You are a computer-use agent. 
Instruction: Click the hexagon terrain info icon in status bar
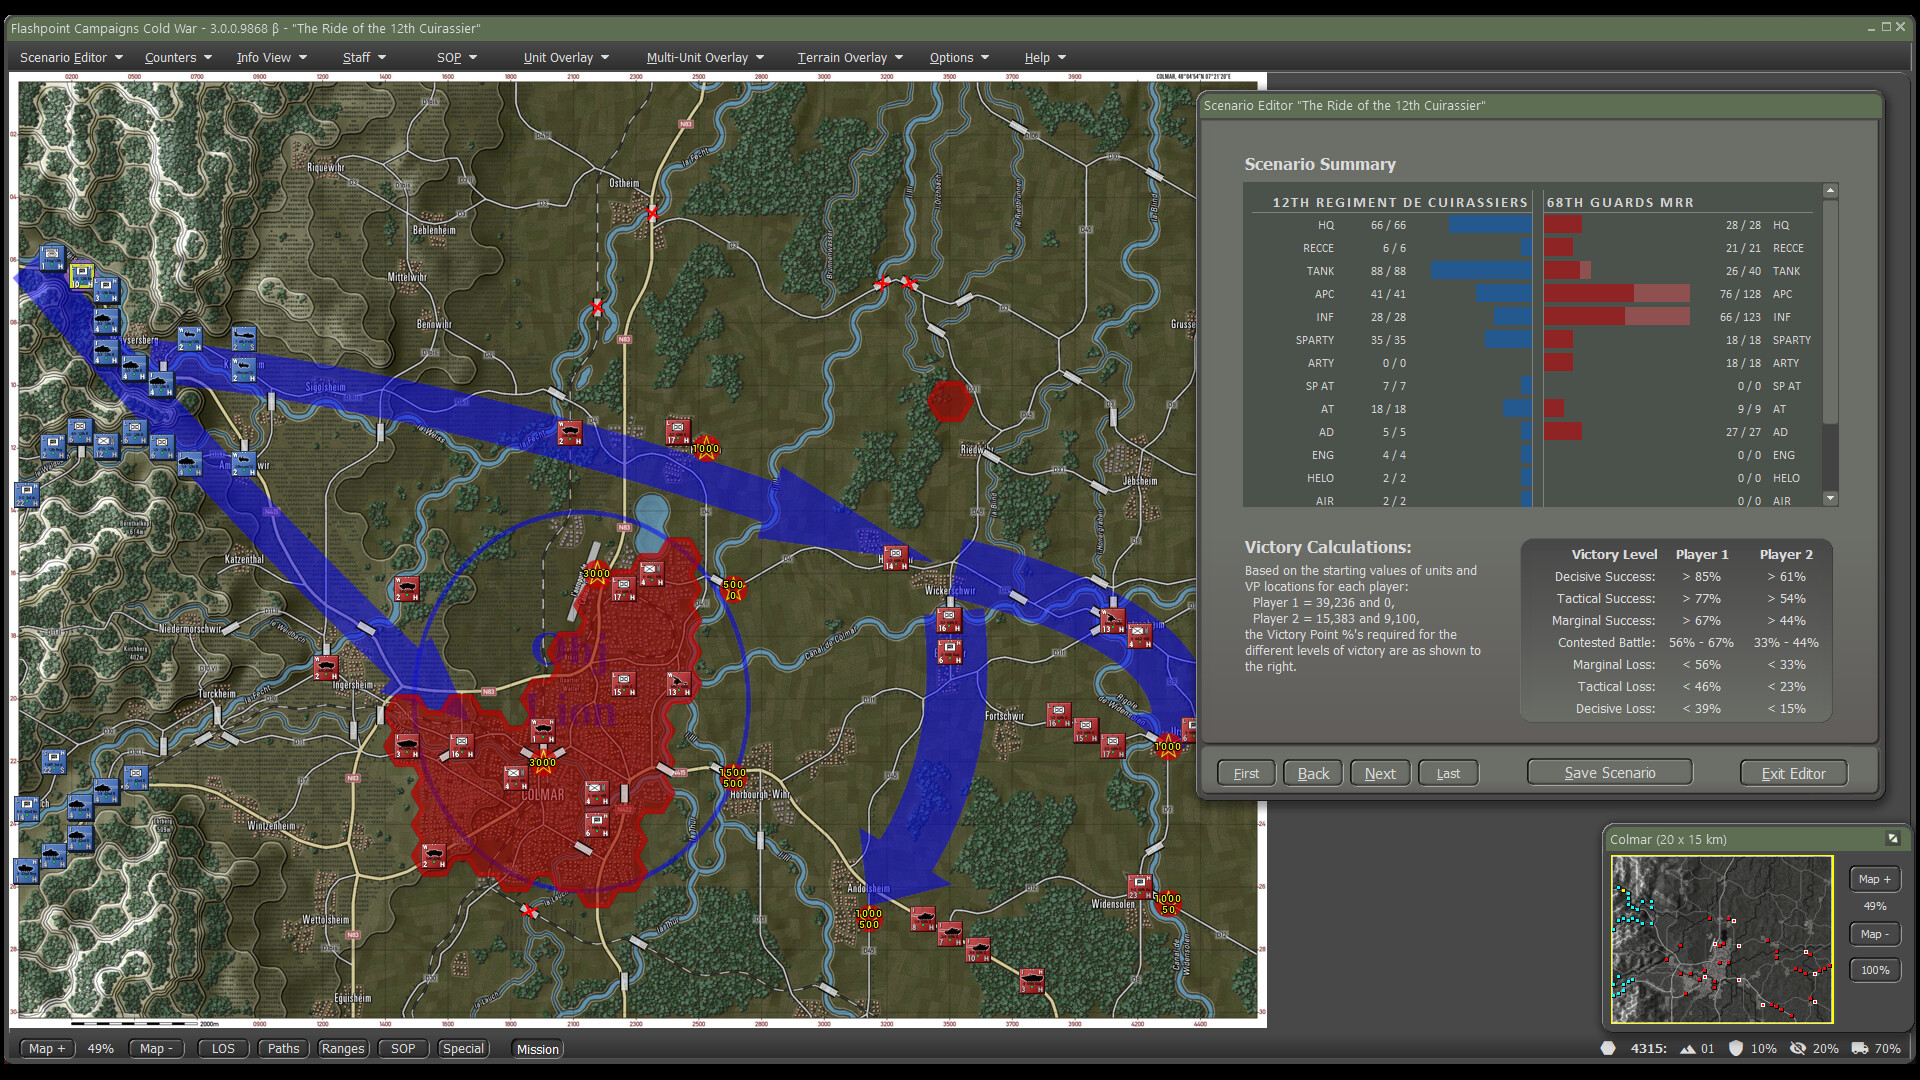tap(1610, 1048)
